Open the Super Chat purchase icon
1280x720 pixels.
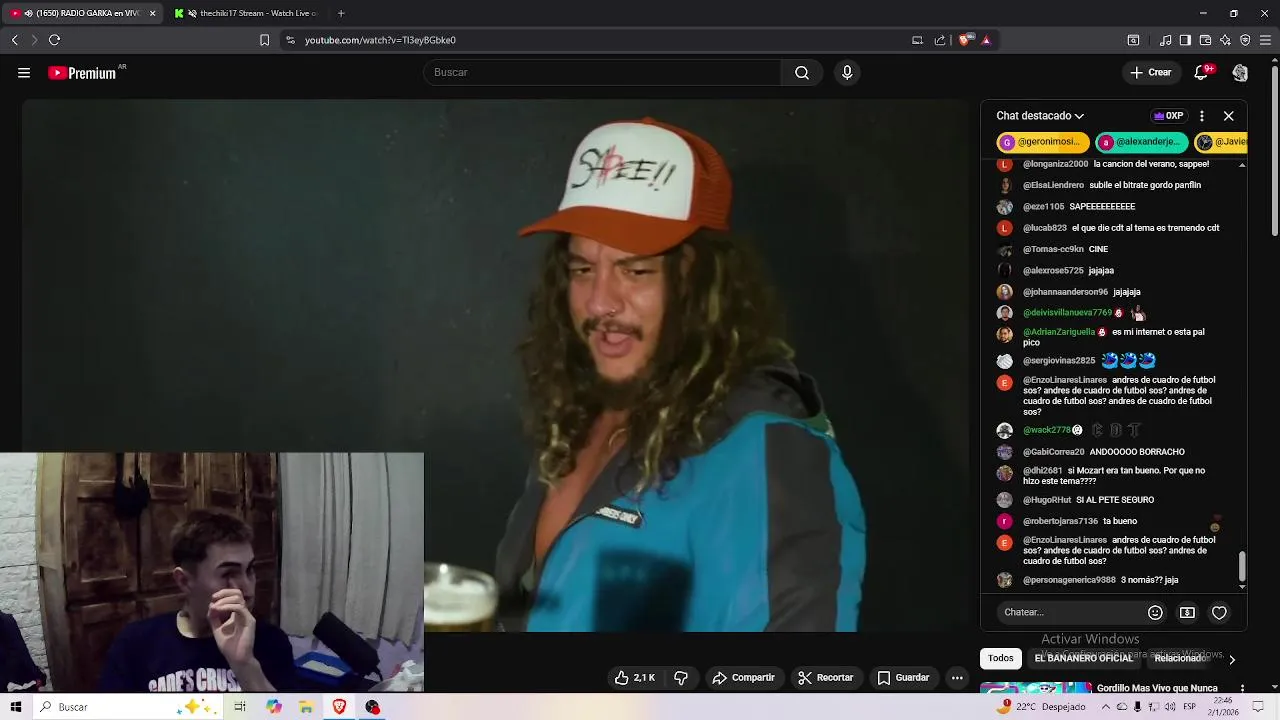pyautogui.click(x=1187, y=612)
